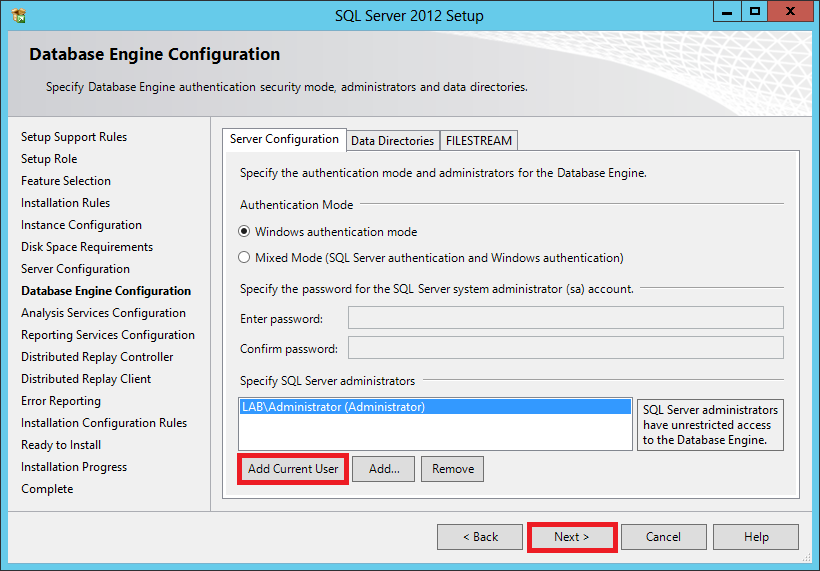Click the Add Current User button
The height and width of the screenshot is (571, 820).
click(x=293, y=469)
